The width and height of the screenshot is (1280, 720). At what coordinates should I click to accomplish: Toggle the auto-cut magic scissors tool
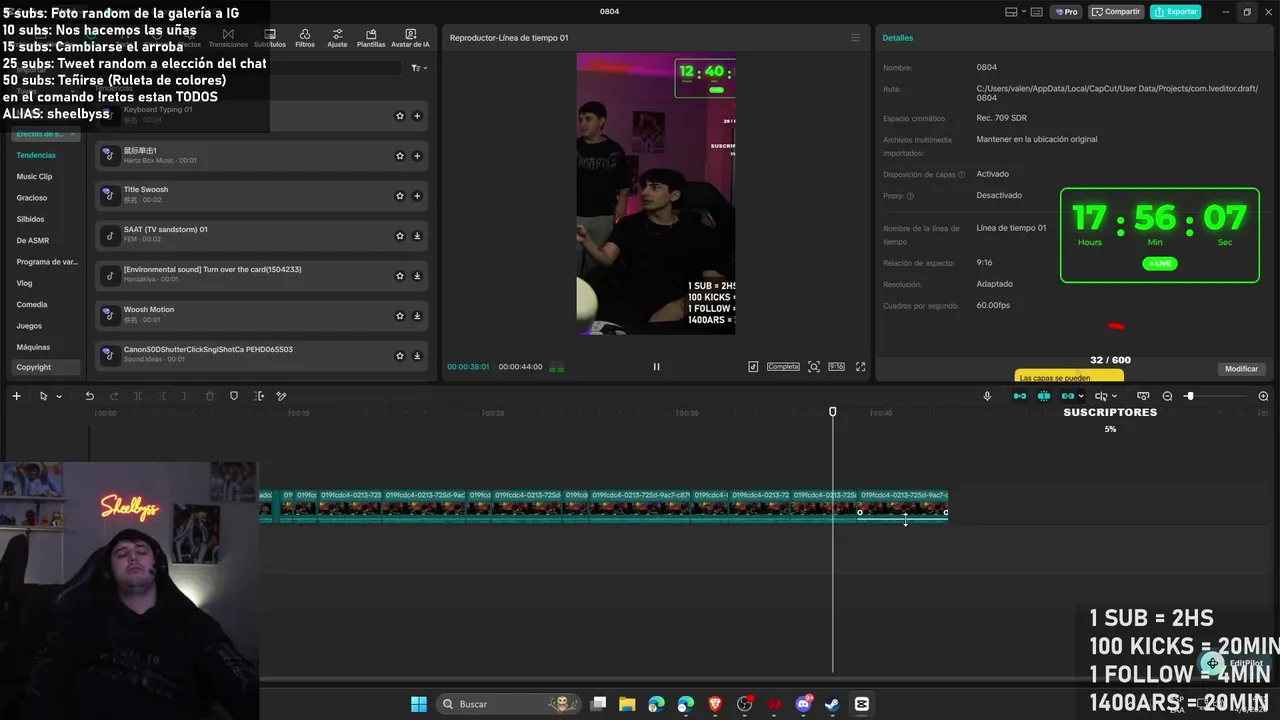[282, 396]
